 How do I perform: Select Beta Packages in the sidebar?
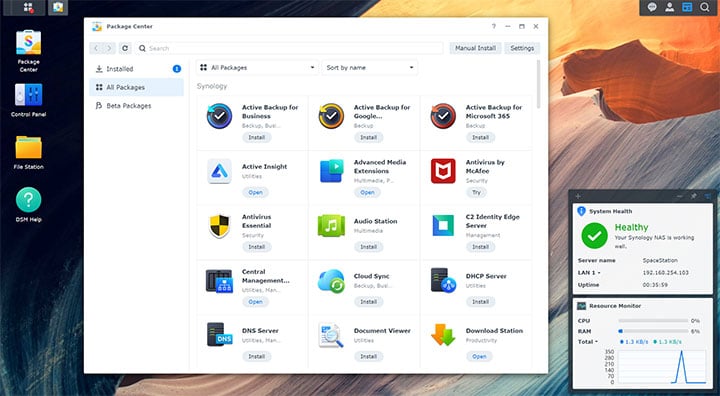tap(136, 106)
